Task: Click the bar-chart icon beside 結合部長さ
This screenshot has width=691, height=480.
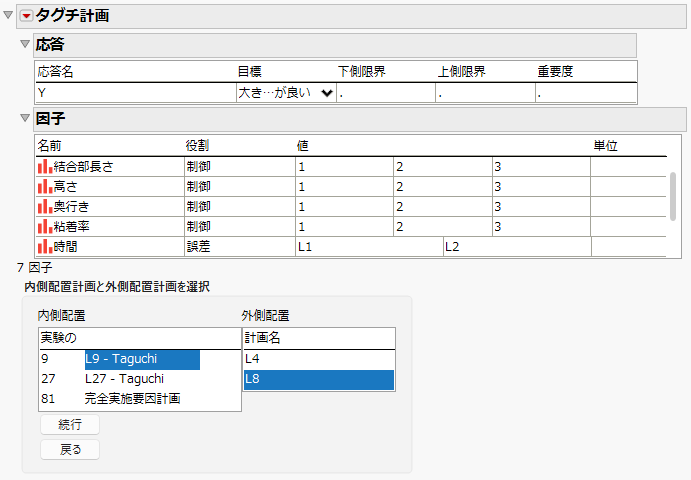Action: pyautogui.click(x=45, y=167)
